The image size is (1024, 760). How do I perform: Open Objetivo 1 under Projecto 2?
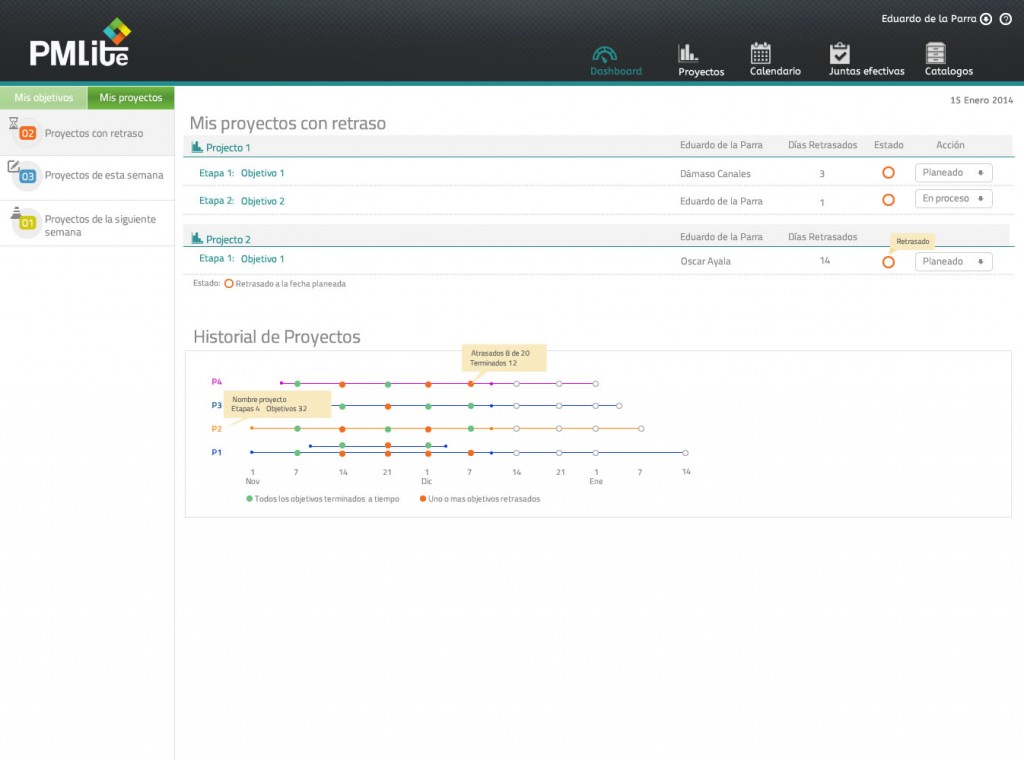(x=263, y=259)
